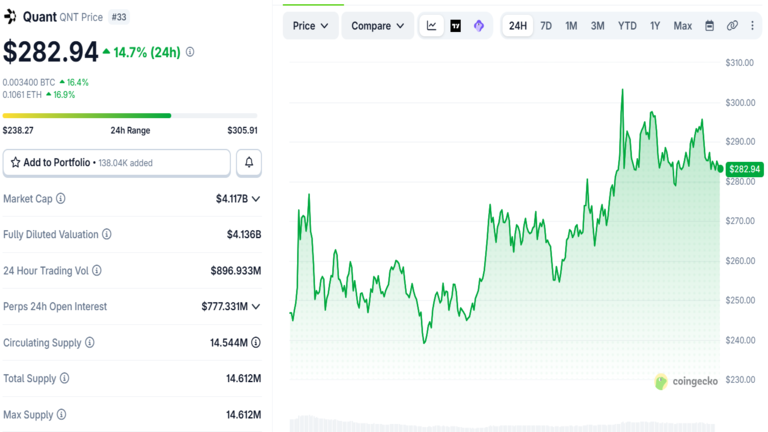
Task: Click the 14.7% (24h) change text
Action: click(147, 52)
